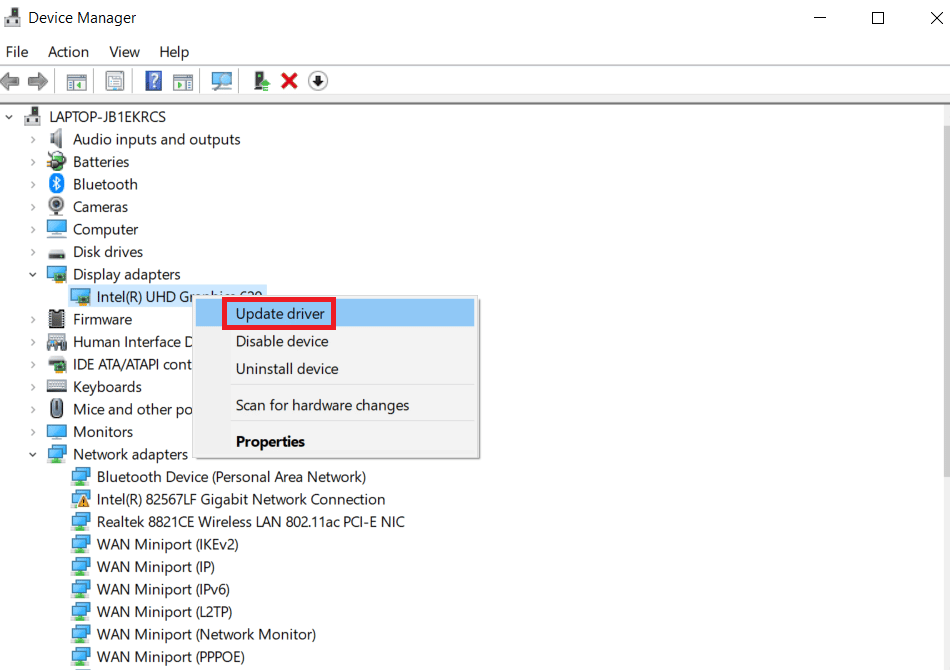Screen dimensions: 950x670
Task: Click the Disable device toolbar icon
Action: click(317, 81)
